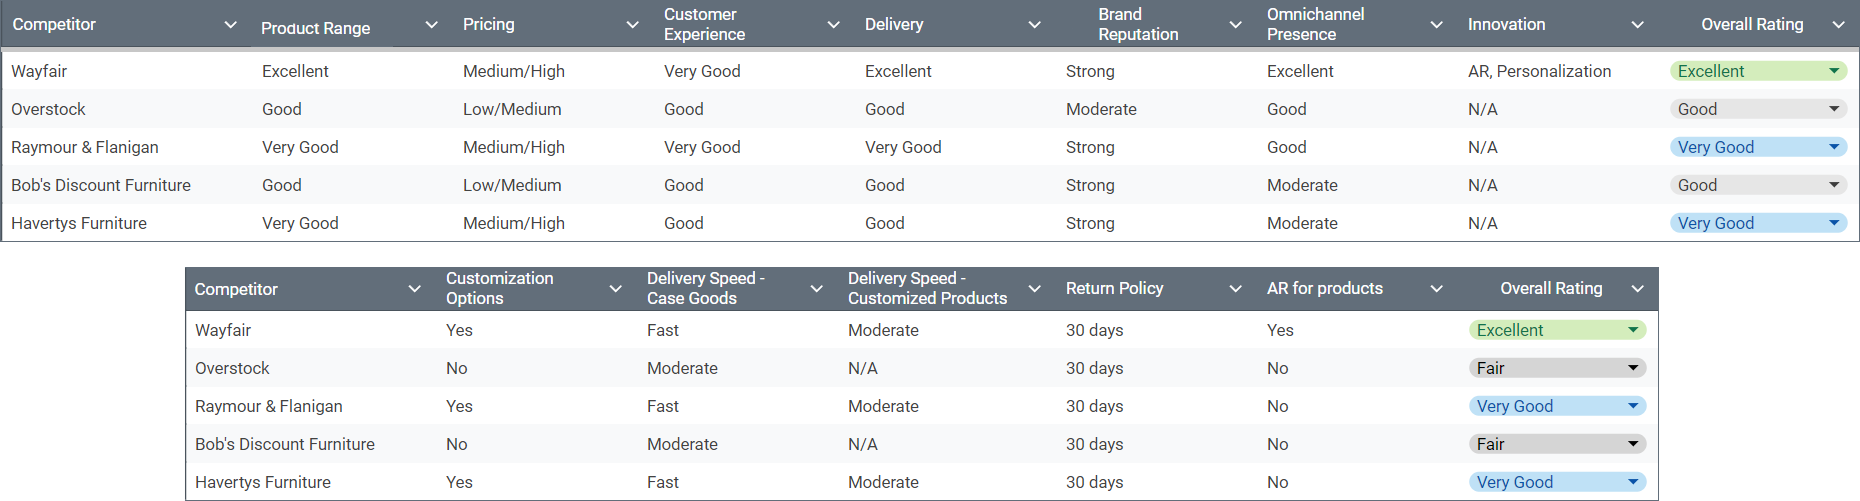Image resolution: width=1860 pixels, height=501 pixels.
Task: Select the AR, Personalization innovation cell
Action: tap(1539, 71)
